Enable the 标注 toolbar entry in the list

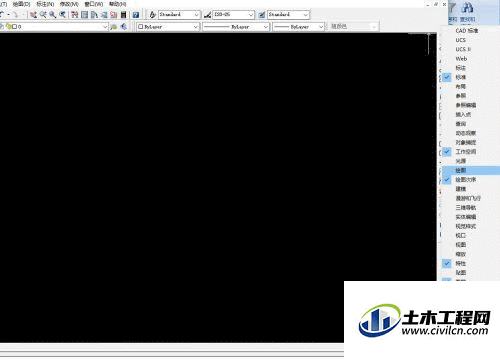[471, 68]
